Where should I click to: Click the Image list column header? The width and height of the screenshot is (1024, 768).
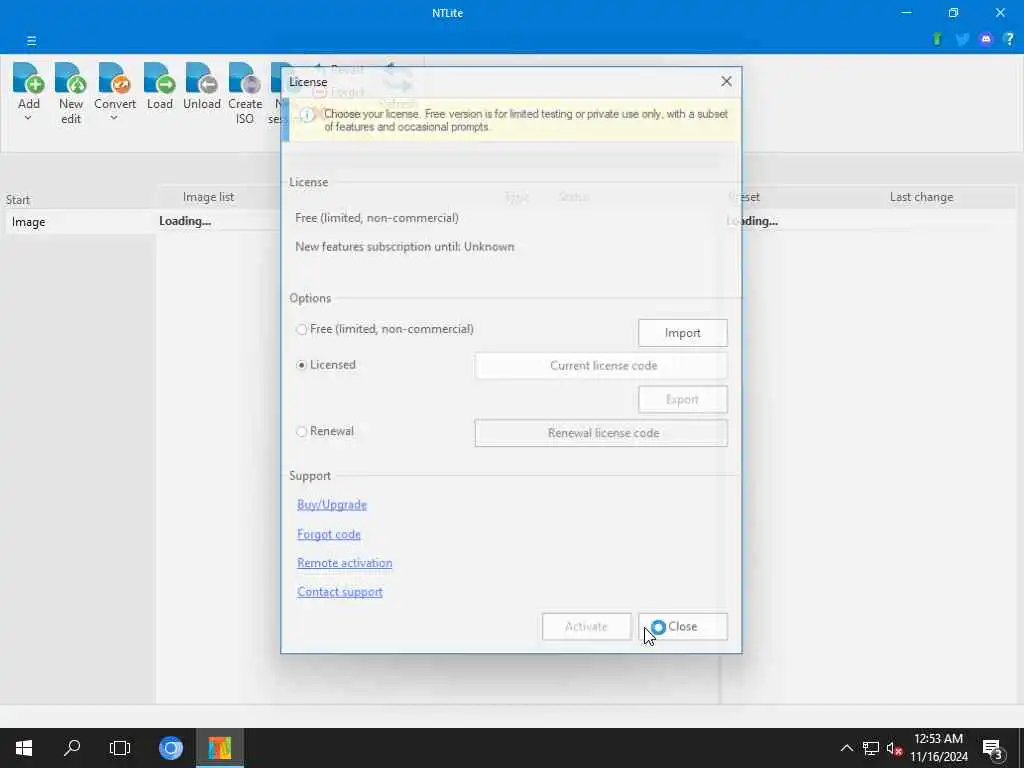(x=208, y=197)
